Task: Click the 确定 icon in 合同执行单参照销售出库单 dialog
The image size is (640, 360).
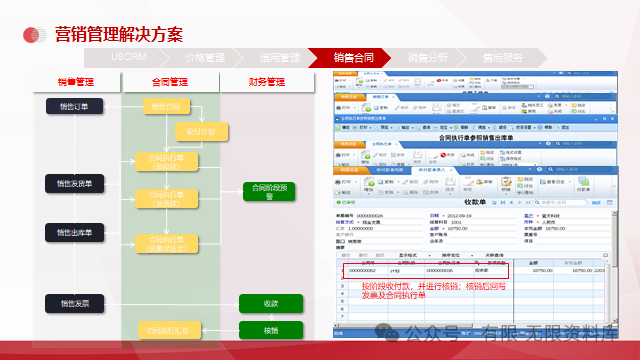Action: 338,127
